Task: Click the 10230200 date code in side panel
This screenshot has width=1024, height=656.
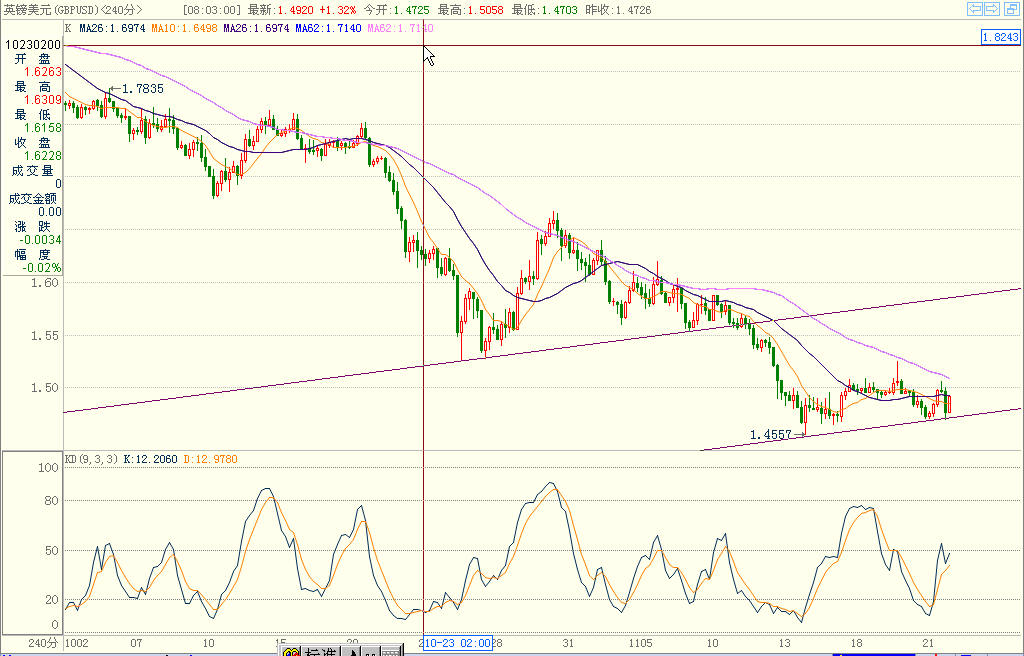Action: [33, 44]
